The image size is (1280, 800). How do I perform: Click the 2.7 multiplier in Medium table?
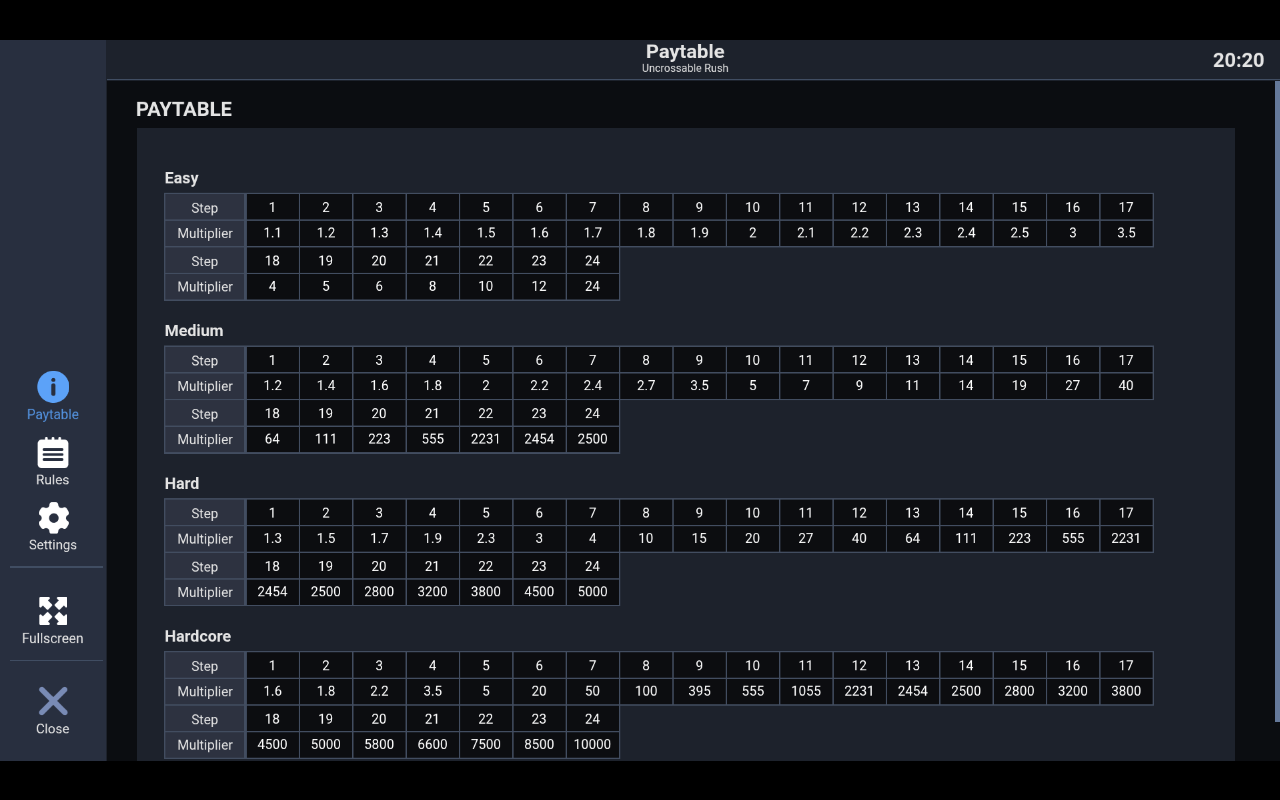point(646,386)
